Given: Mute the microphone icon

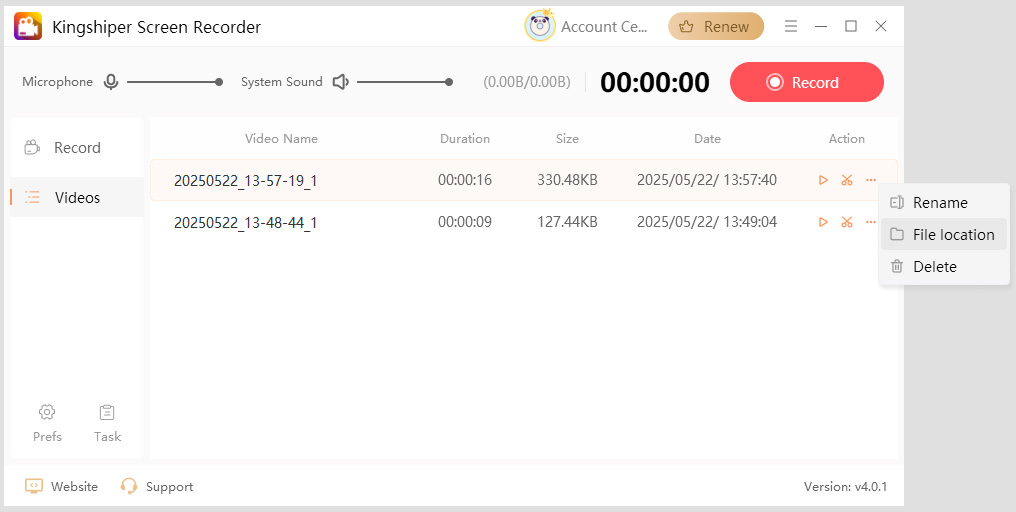Looking at the screenshot, I should [x=111, y=82].
